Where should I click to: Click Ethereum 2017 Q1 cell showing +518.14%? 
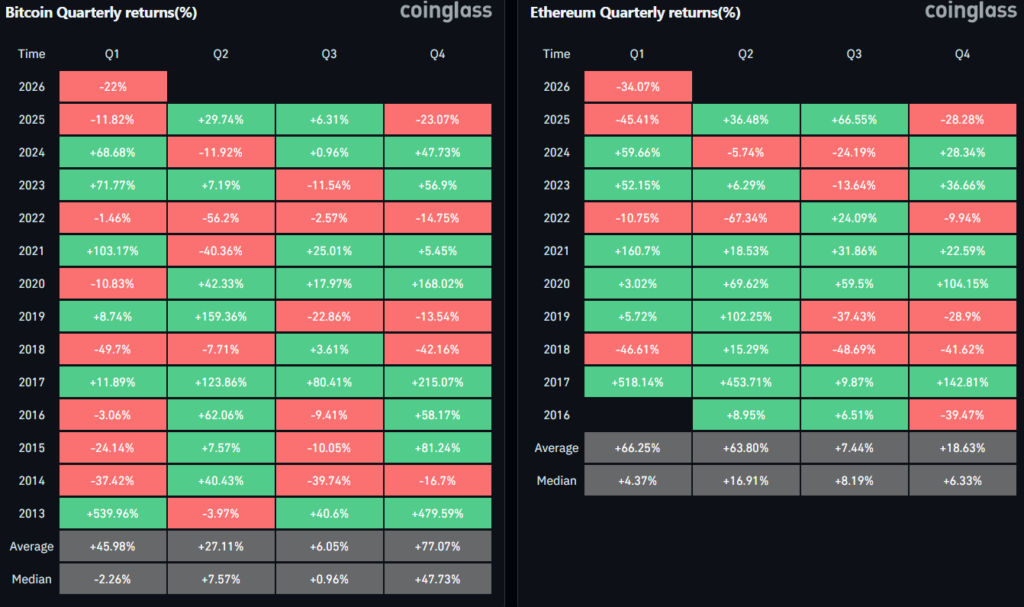(x=638, y=381)
